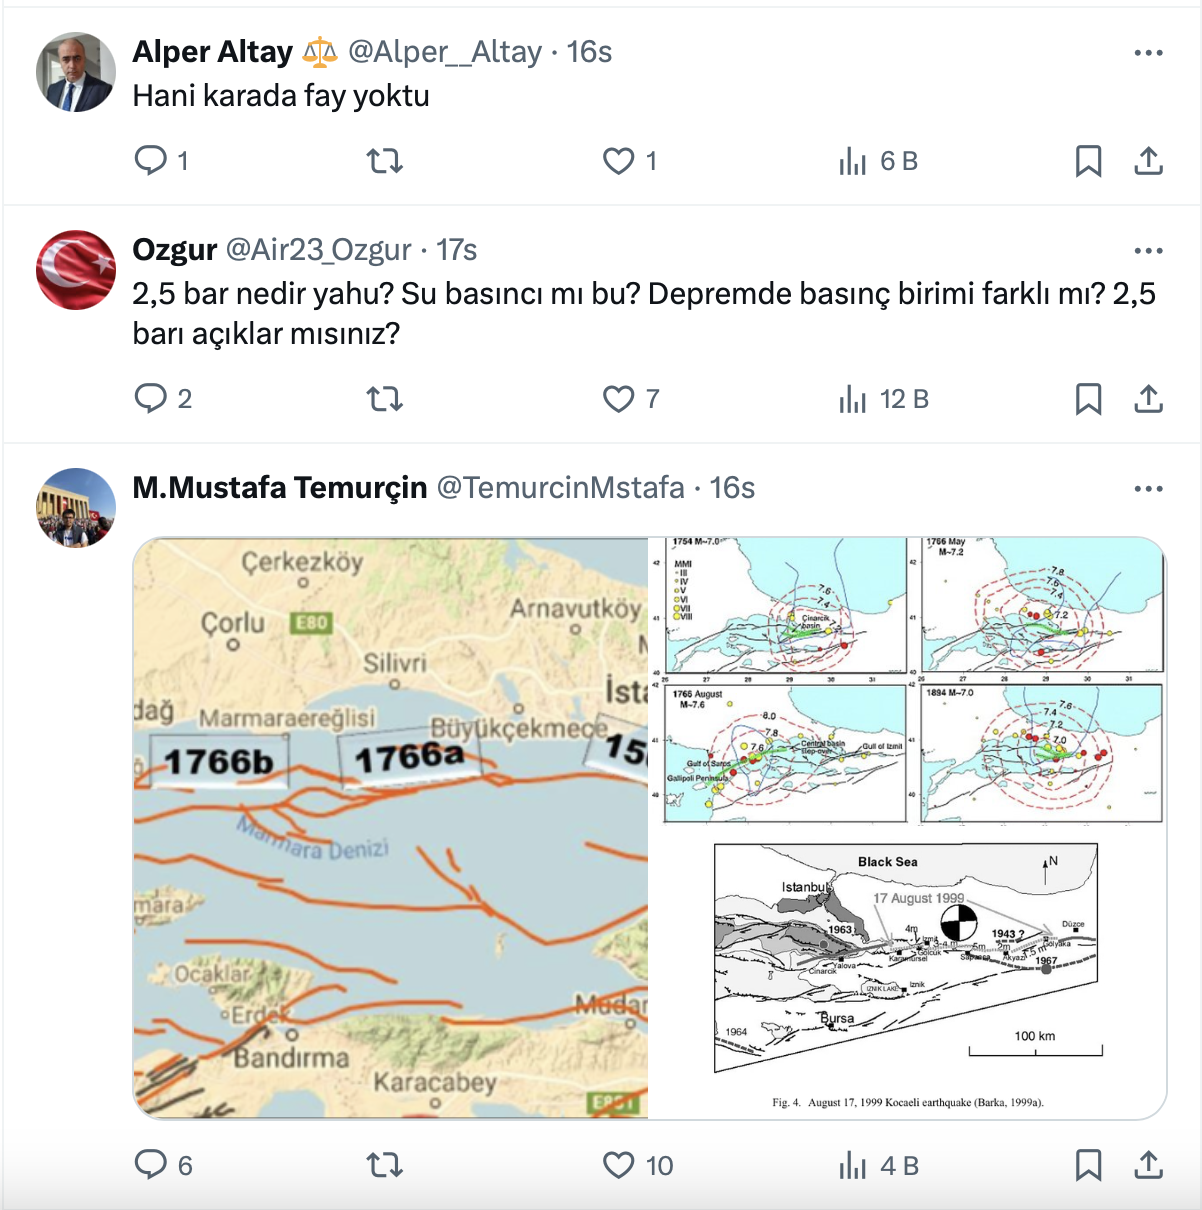This screenshot has width=1202, height=1210.
Task: Like Ozgur's tweet
Action: coord(619,398)
